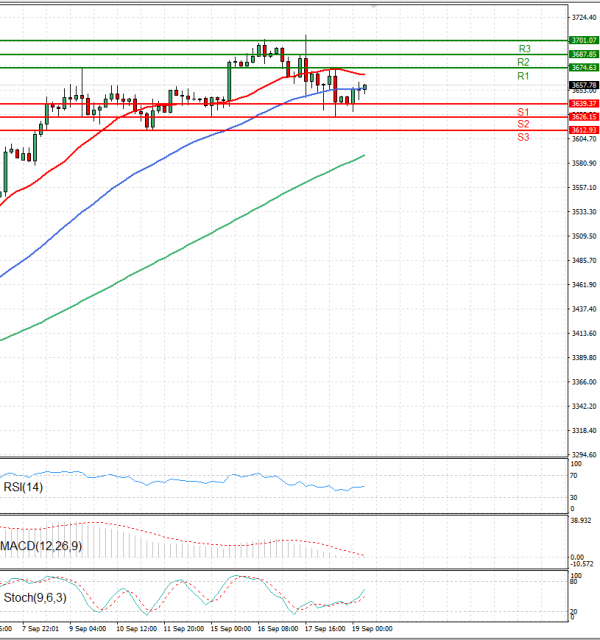This screenshot has height=640, width=600.
Task: Click the 3687.85 resistance price label
Action: pyautogui.click(x=584, y=54)
